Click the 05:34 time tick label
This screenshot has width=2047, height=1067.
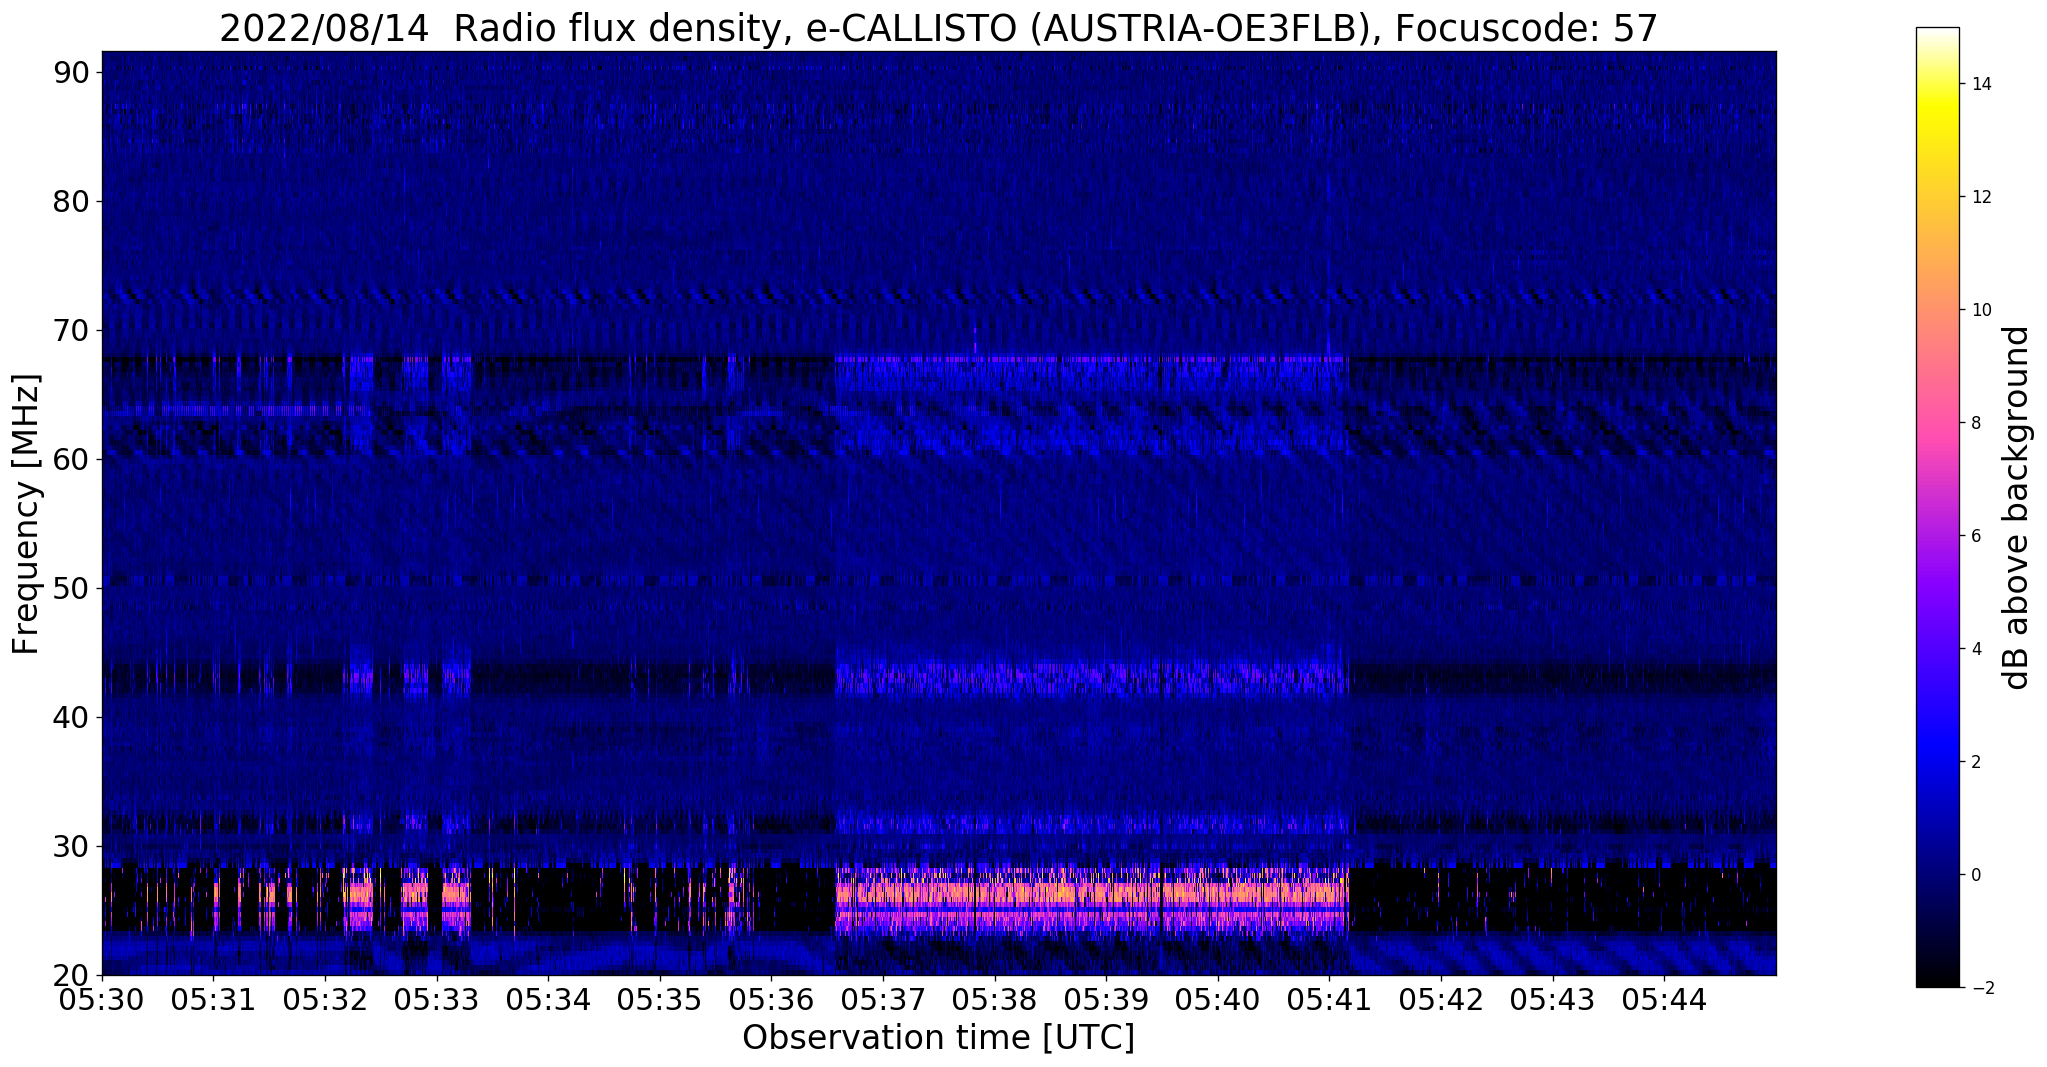(548, 999)
